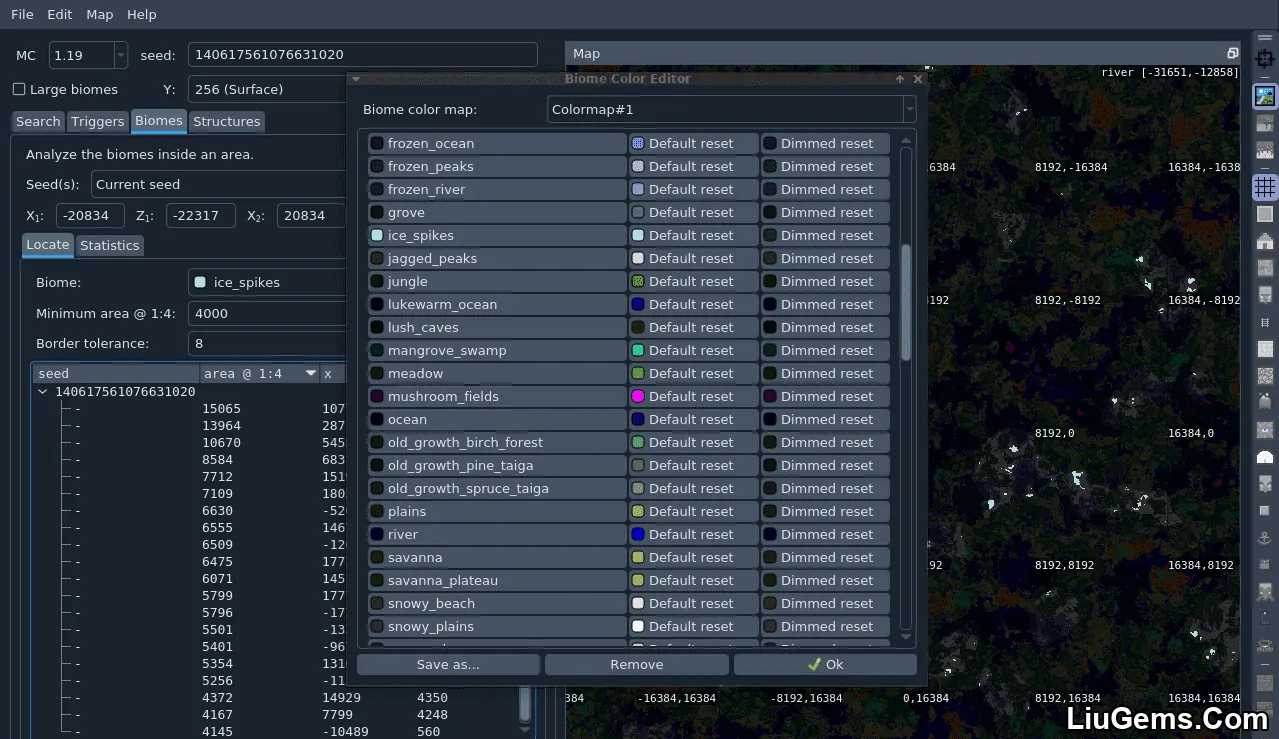Open the Help menu
This screenshot has height=739, width=1279.
tap(142, 15)
